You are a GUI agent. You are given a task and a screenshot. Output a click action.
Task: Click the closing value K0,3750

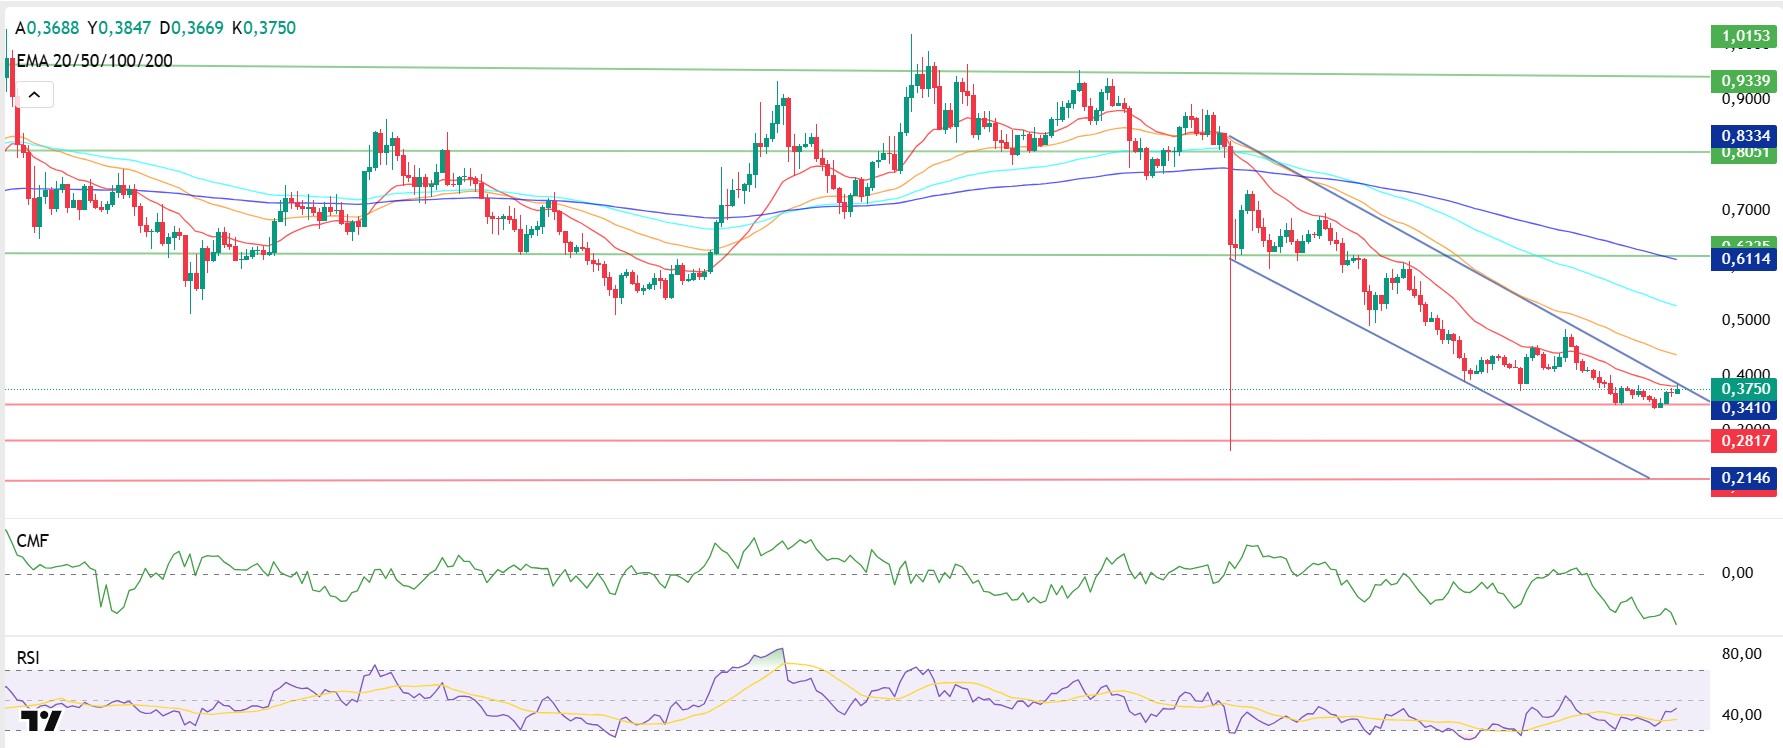264,28
